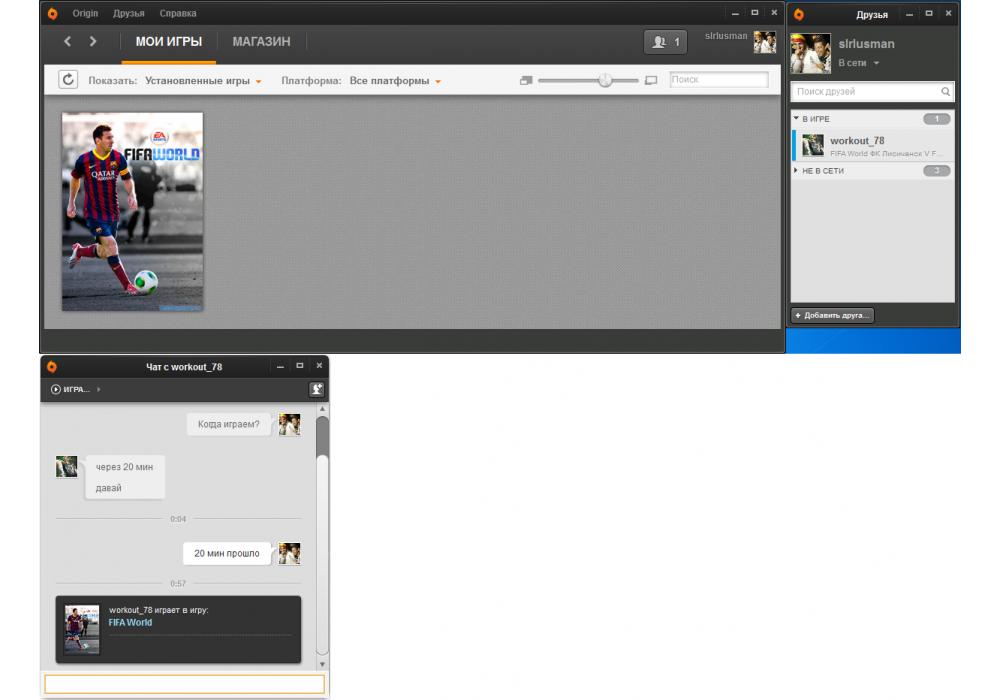Click the Добавить друга button

(x=833, y=315)
